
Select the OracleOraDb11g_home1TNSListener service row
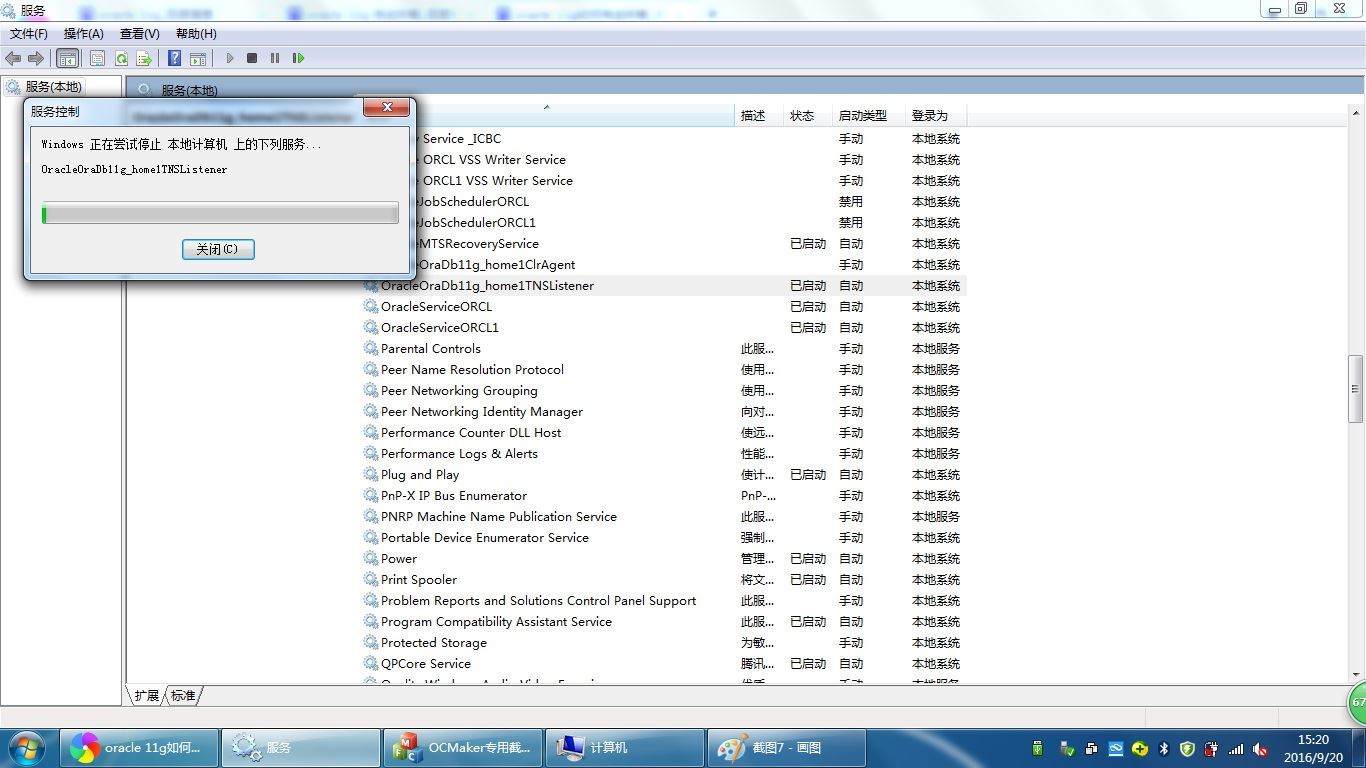(x=664, y=286)
